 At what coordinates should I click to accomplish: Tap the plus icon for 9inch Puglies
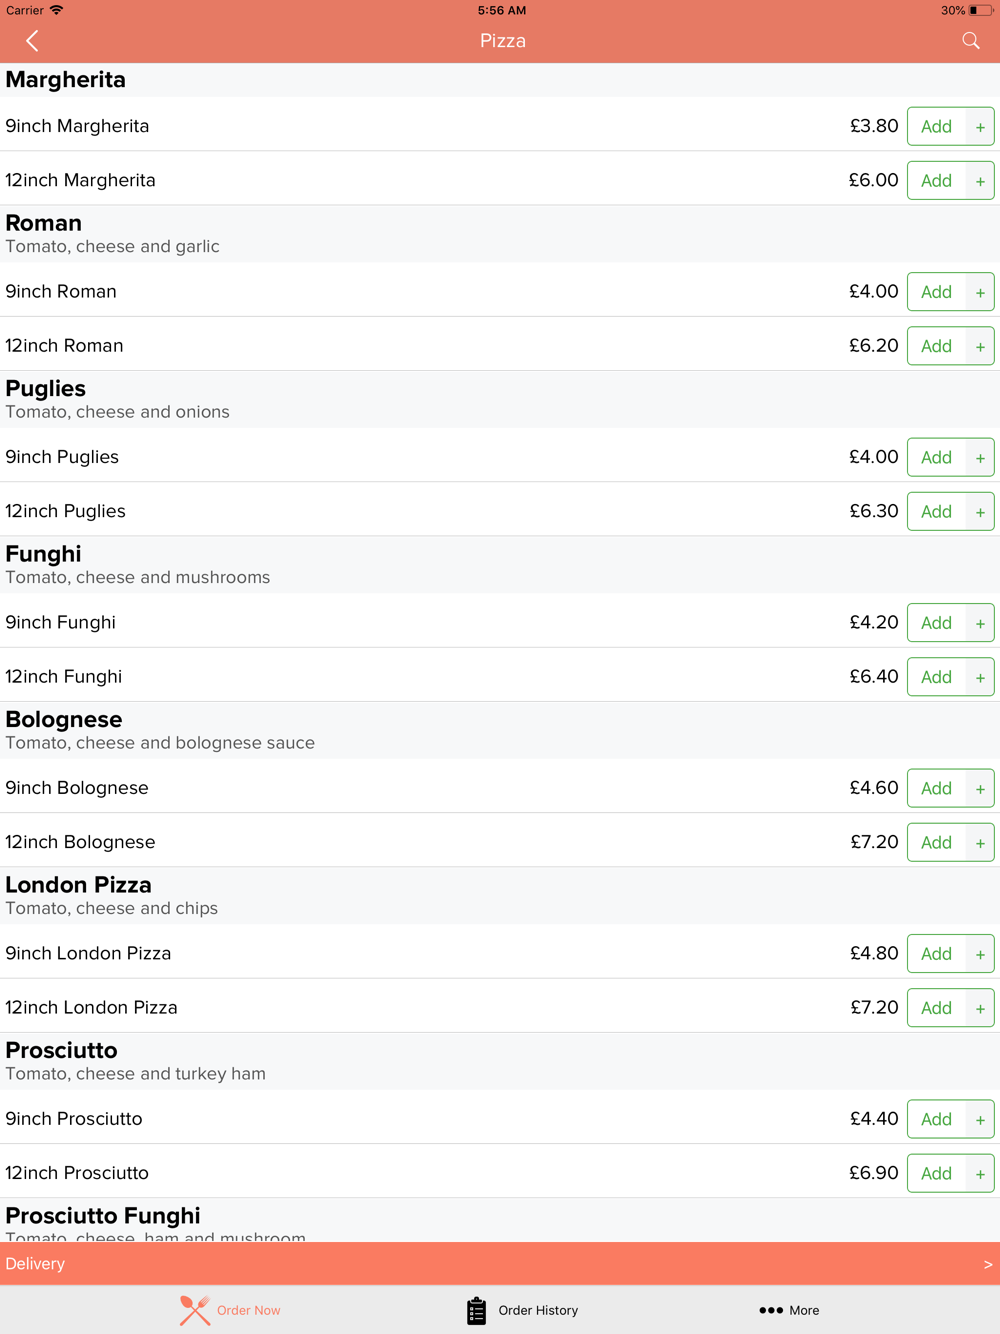click(x=980, y=458)
